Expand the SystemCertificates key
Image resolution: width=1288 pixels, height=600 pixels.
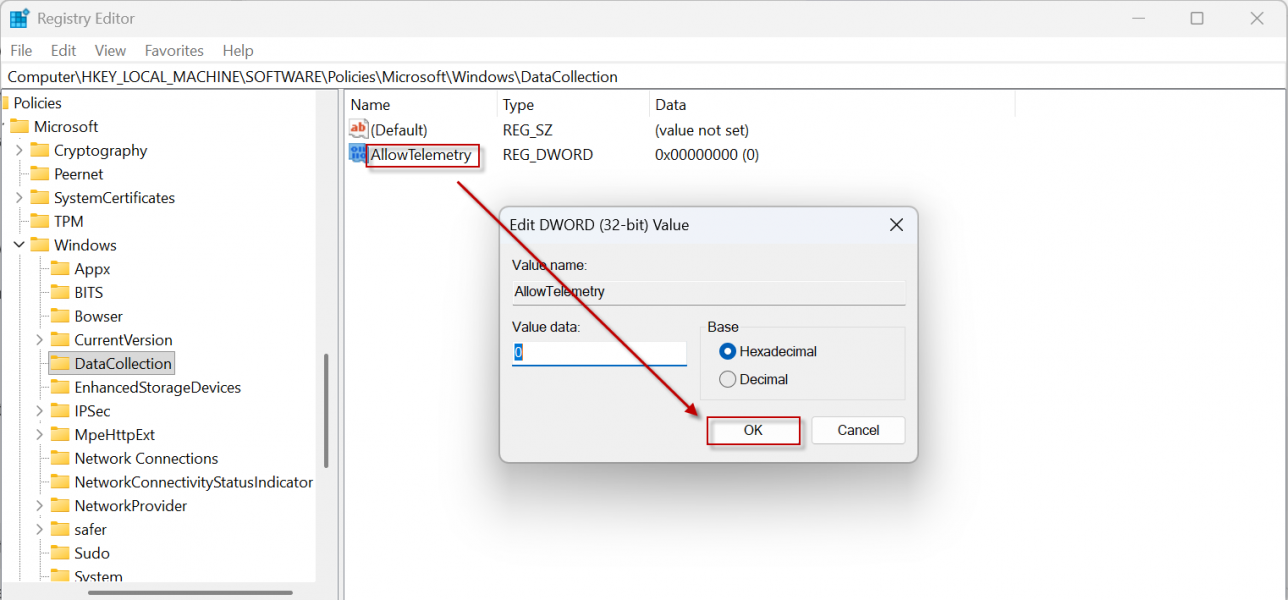tap(19, 198)
